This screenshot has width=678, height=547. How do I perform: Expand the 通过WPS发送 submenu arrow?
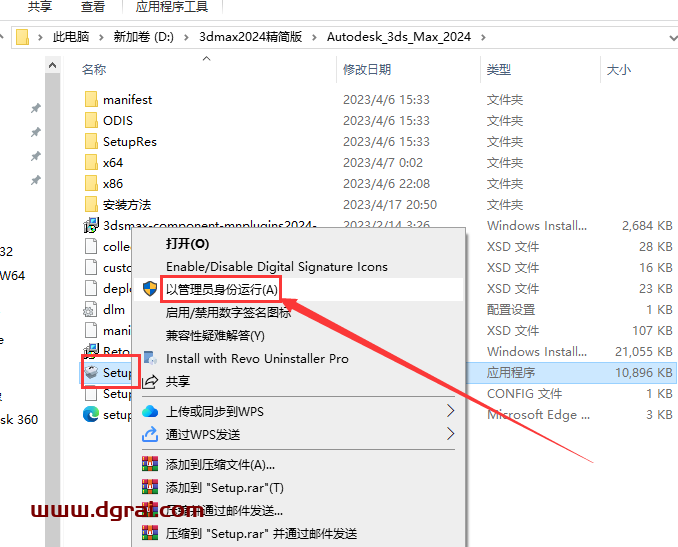(x=450, y=434)
